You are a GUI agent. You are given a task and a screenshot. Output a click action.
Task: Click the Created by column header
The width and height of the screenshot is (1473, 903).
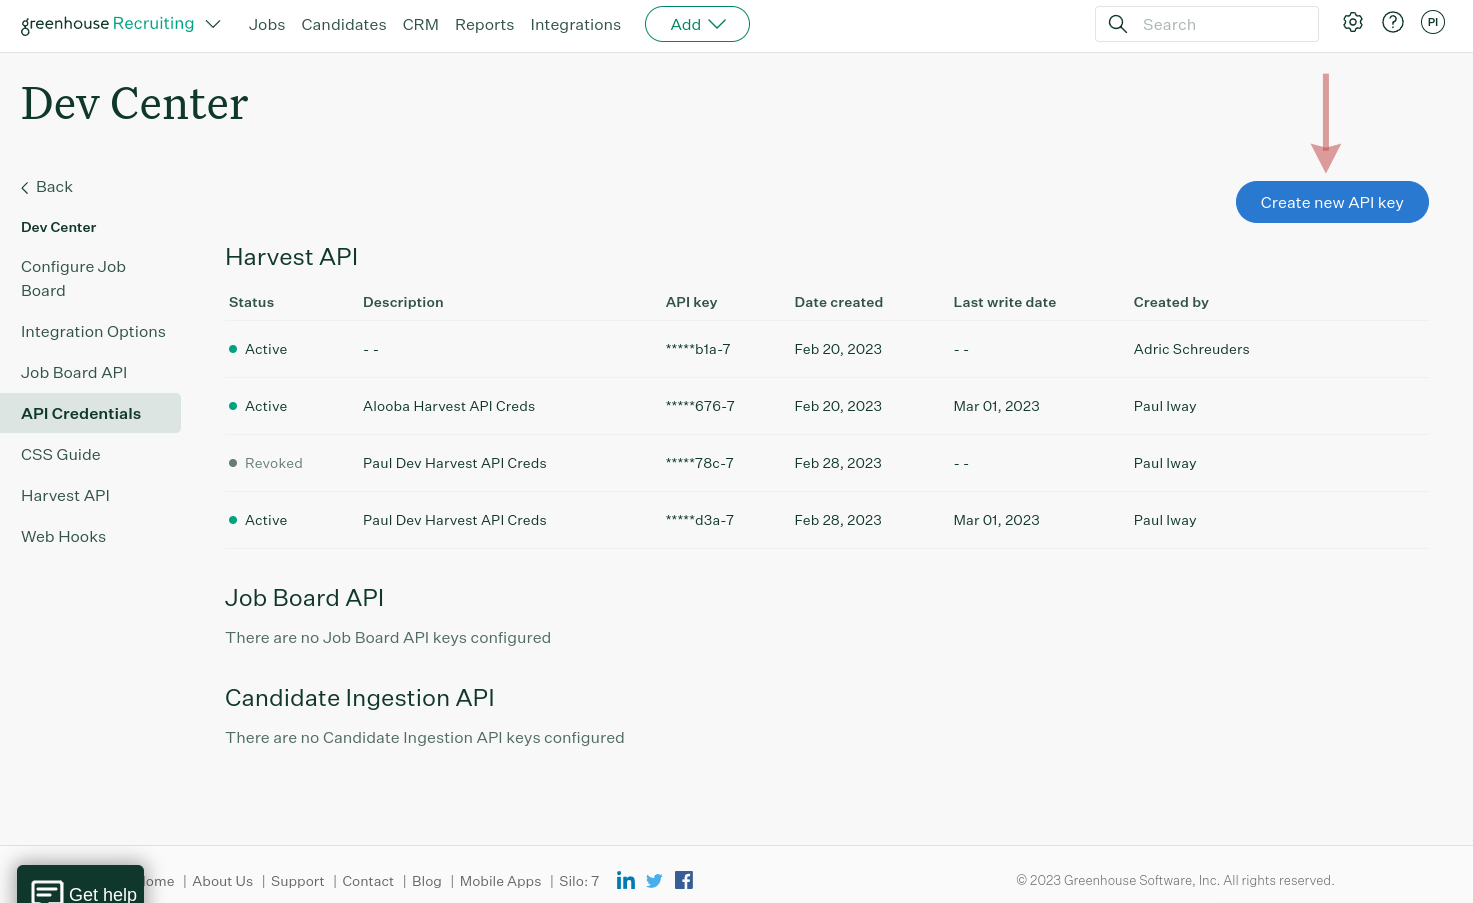tap(1171, 302)
